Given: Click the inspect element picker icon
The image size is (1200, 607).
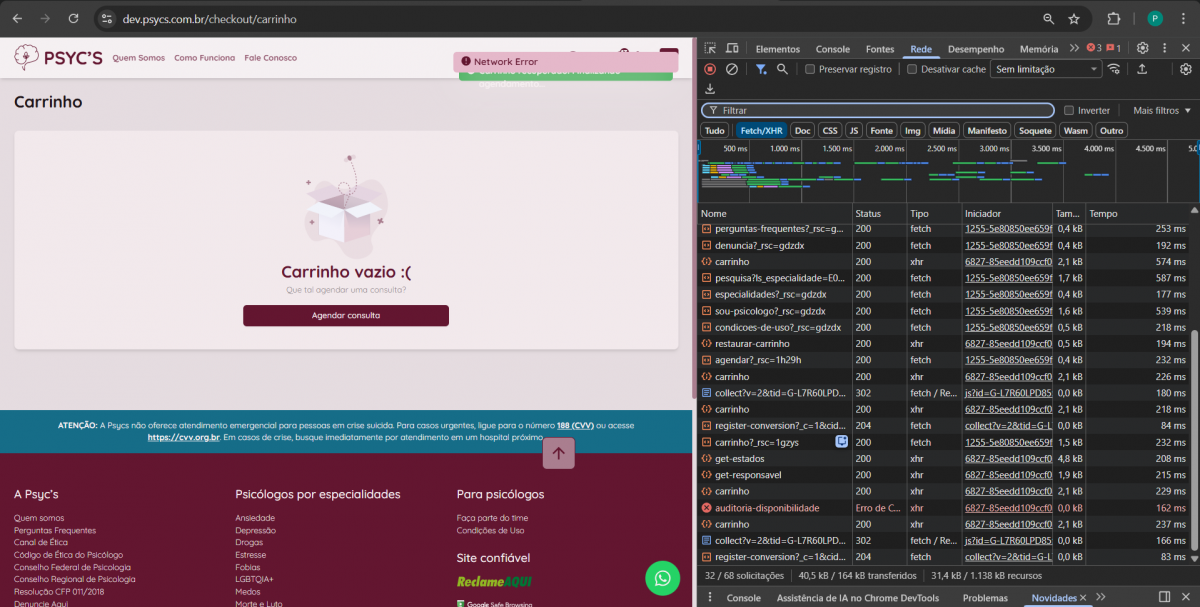Looking at the screenshot, I should (710, 48).
